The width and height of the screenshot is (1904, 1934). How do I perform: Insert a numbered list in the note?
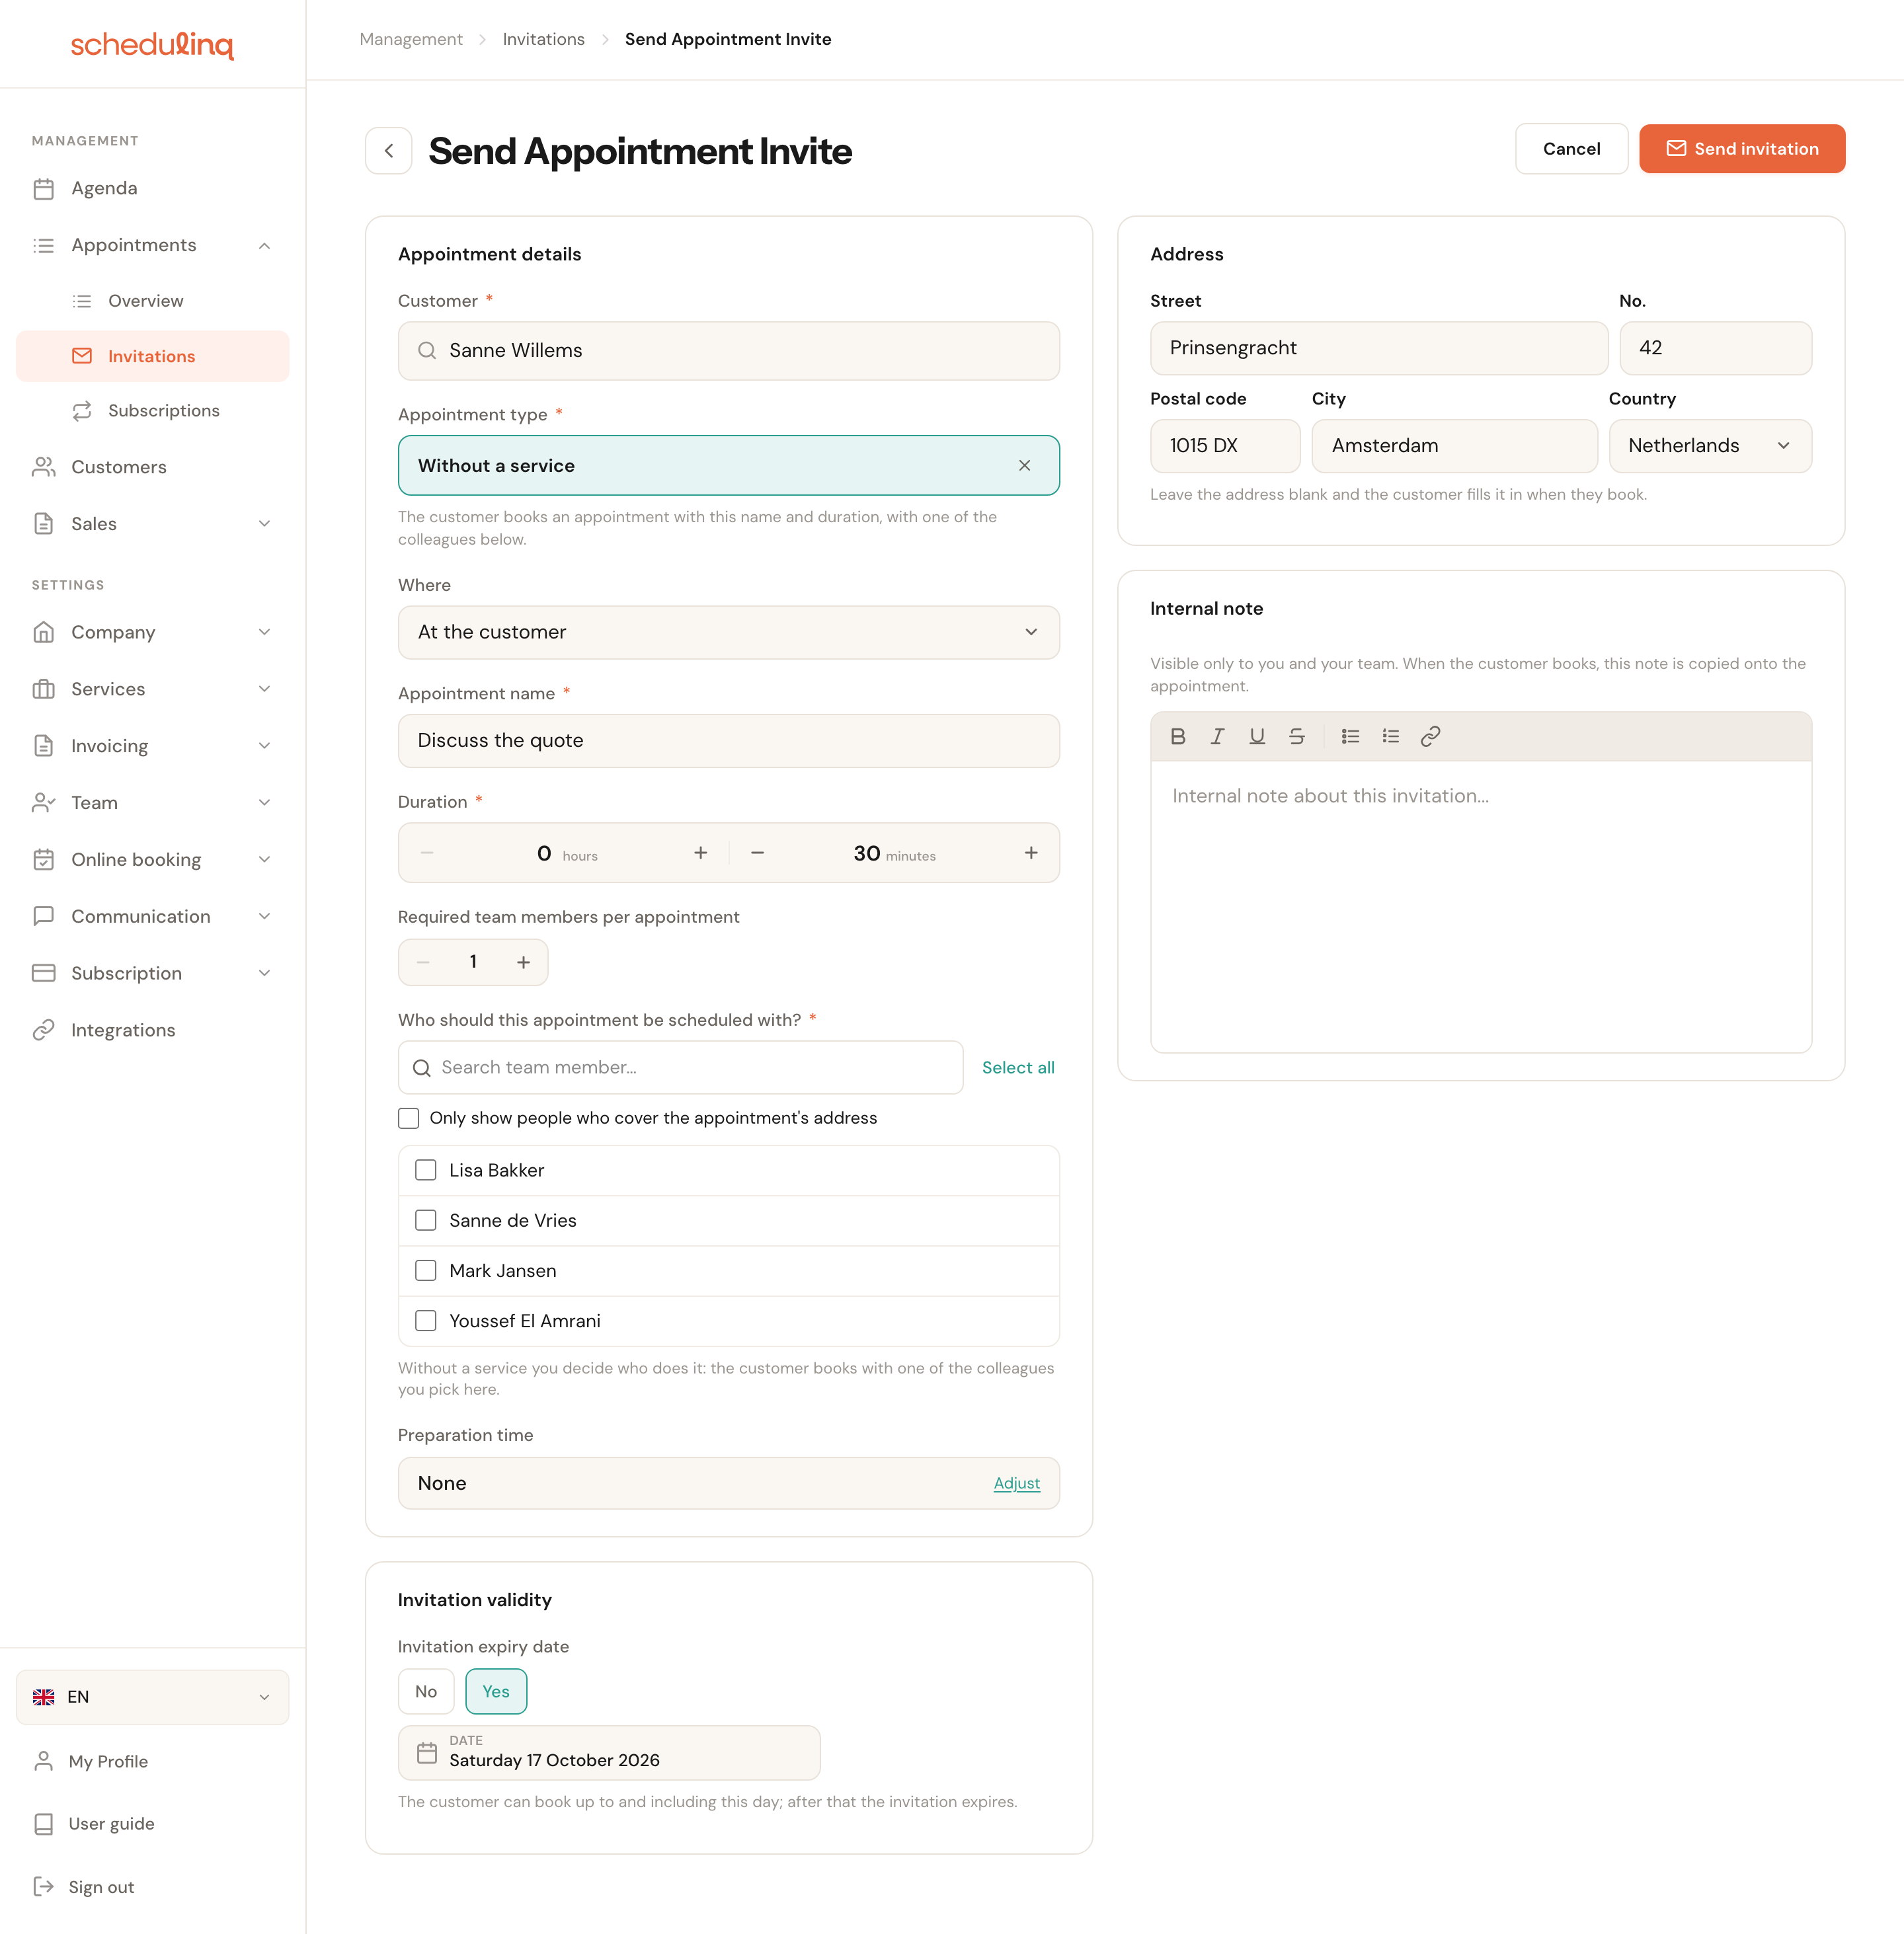[x=1390, y=736]
